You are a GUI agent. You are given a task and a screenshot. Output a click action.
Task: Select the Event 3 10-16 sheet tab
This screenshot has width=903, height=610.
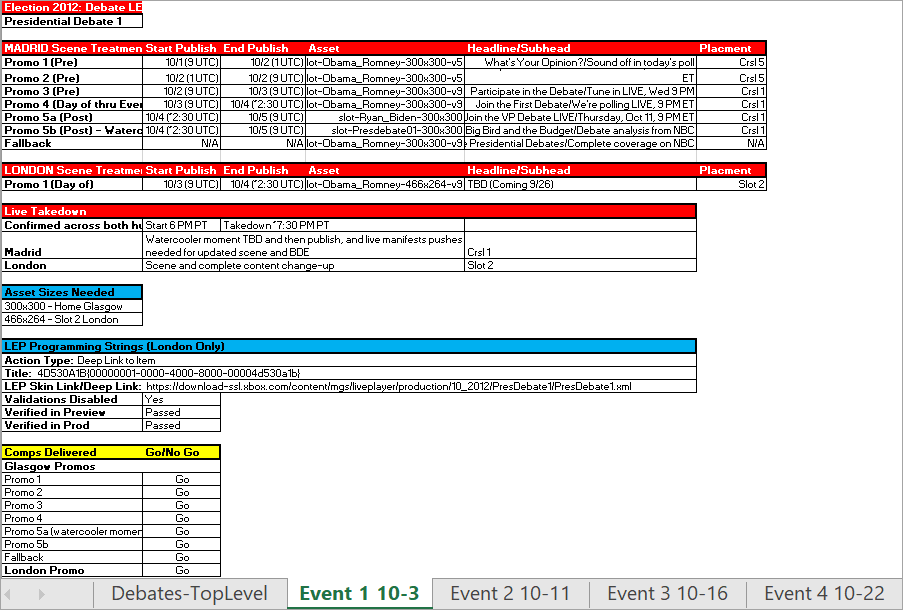click(x=667, y=594)
